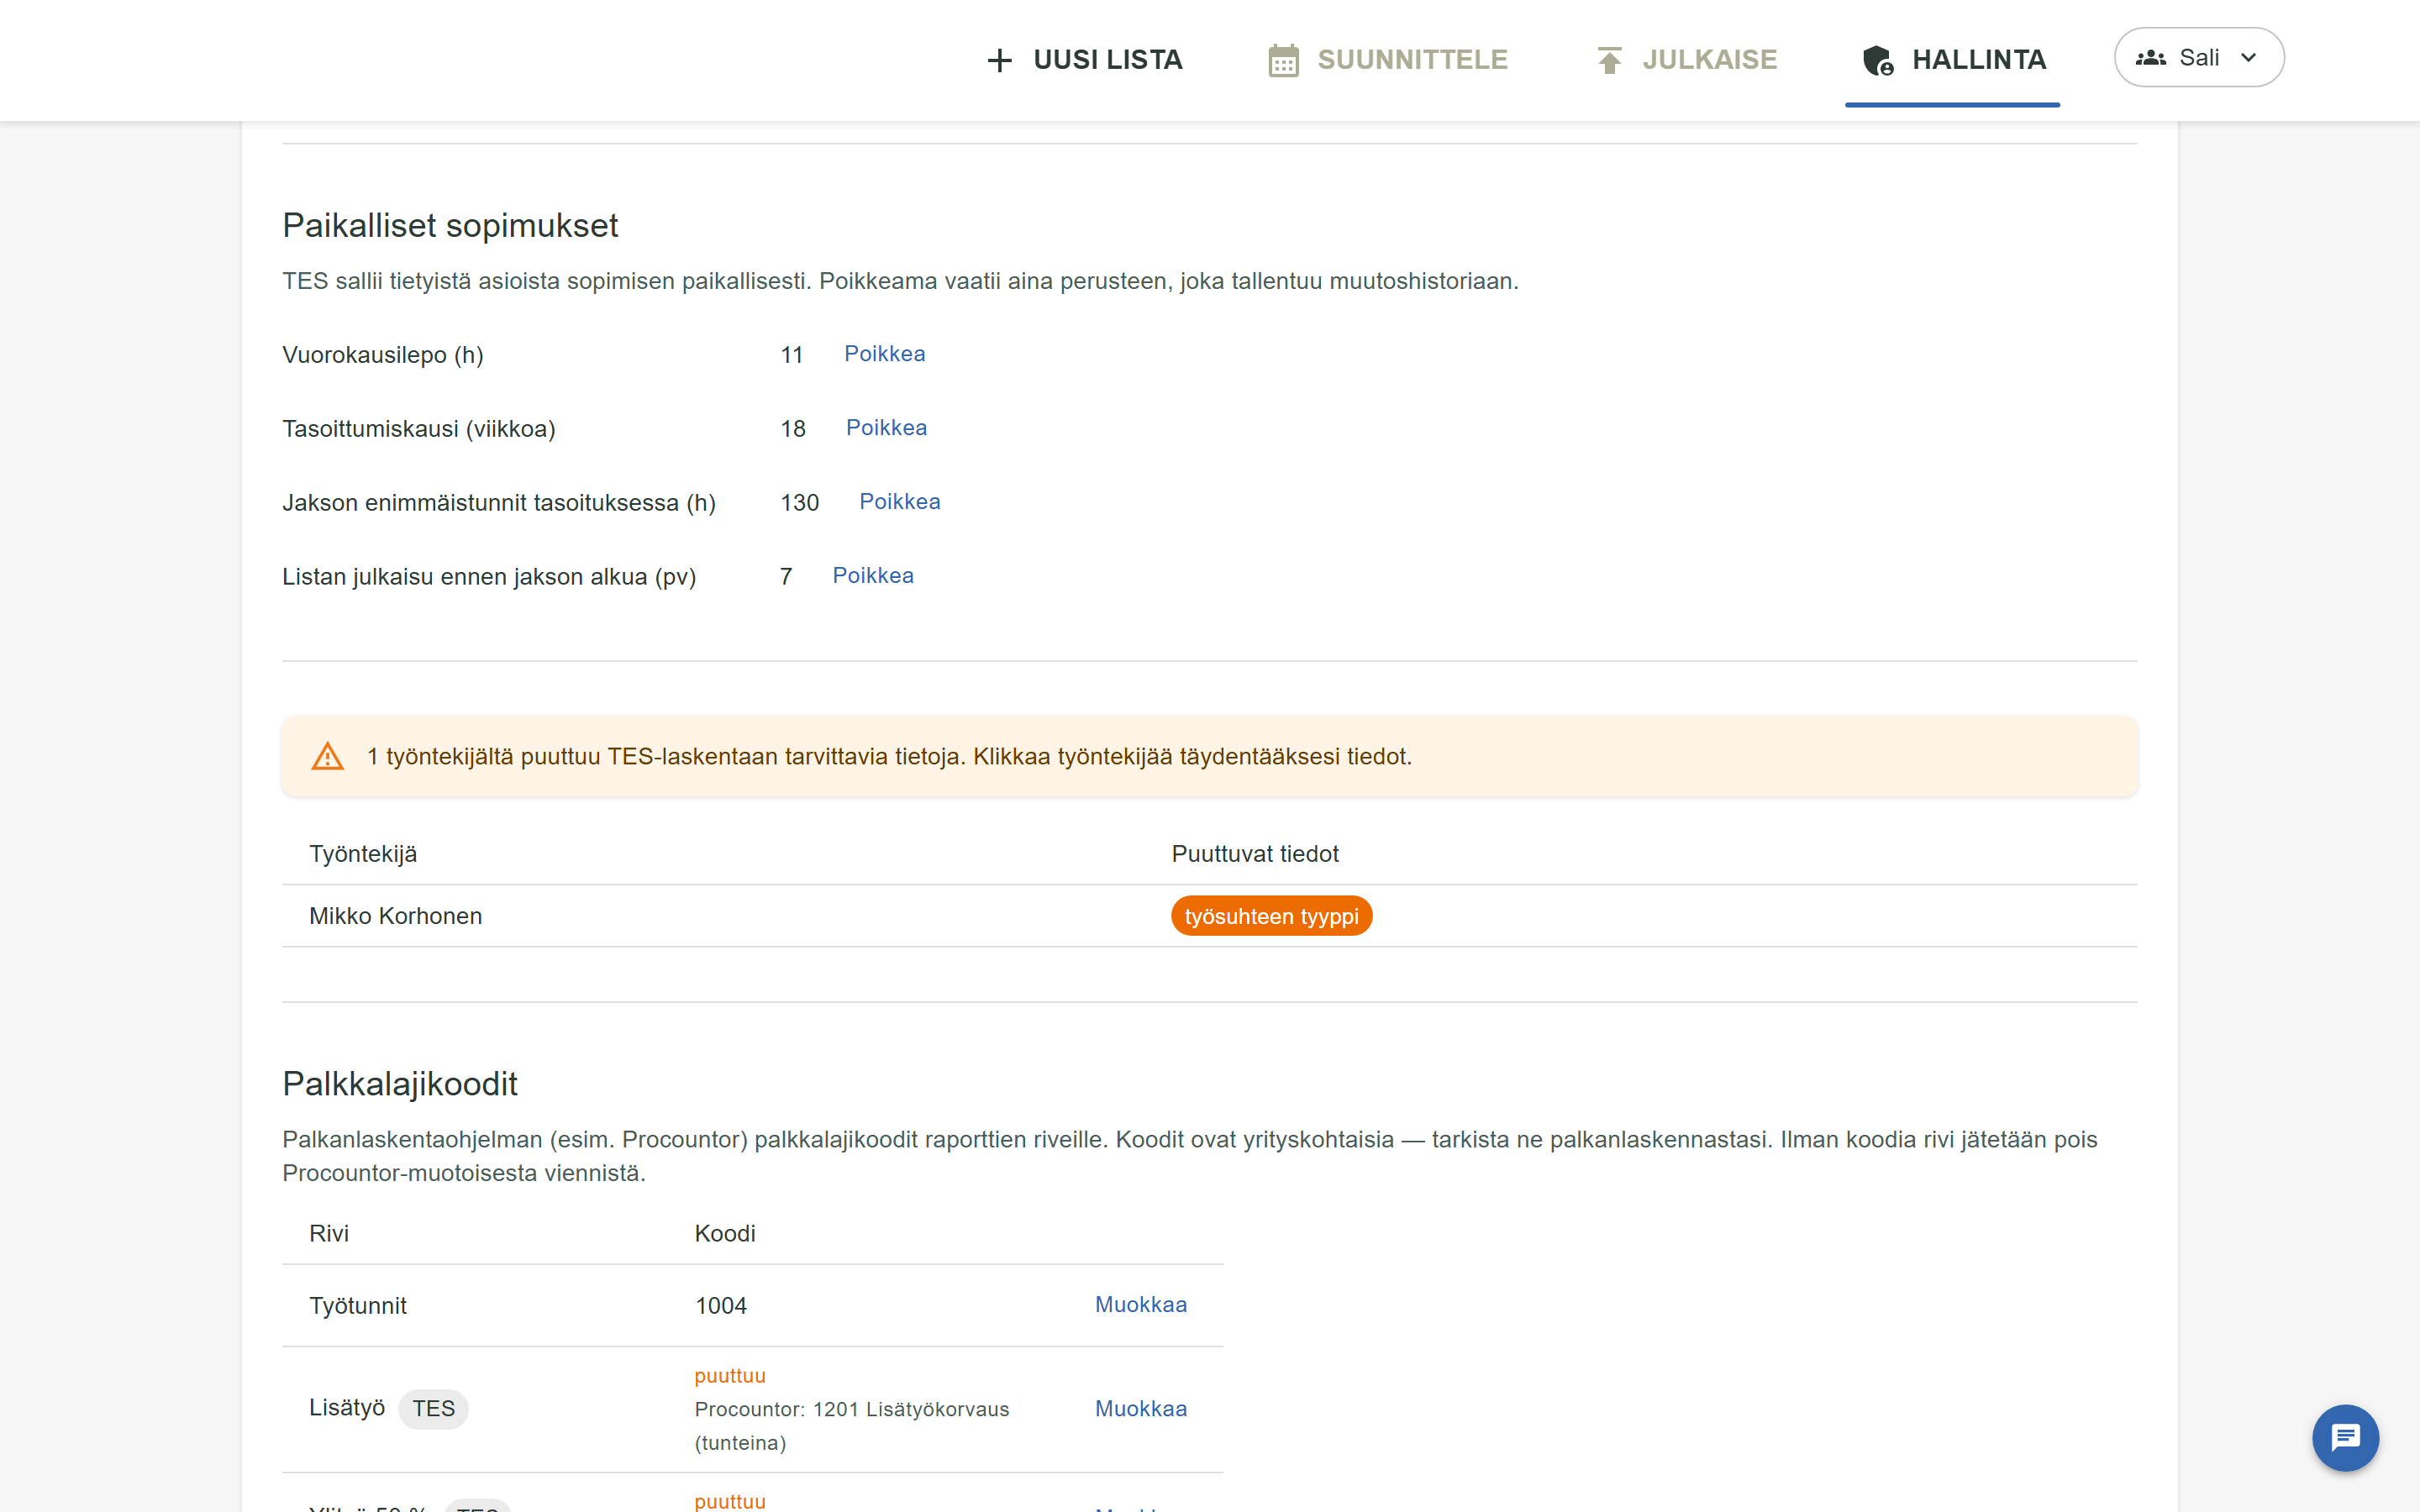Click the orange warning triangle icon
This screenshot has height=1512, width=2420.
327,756
